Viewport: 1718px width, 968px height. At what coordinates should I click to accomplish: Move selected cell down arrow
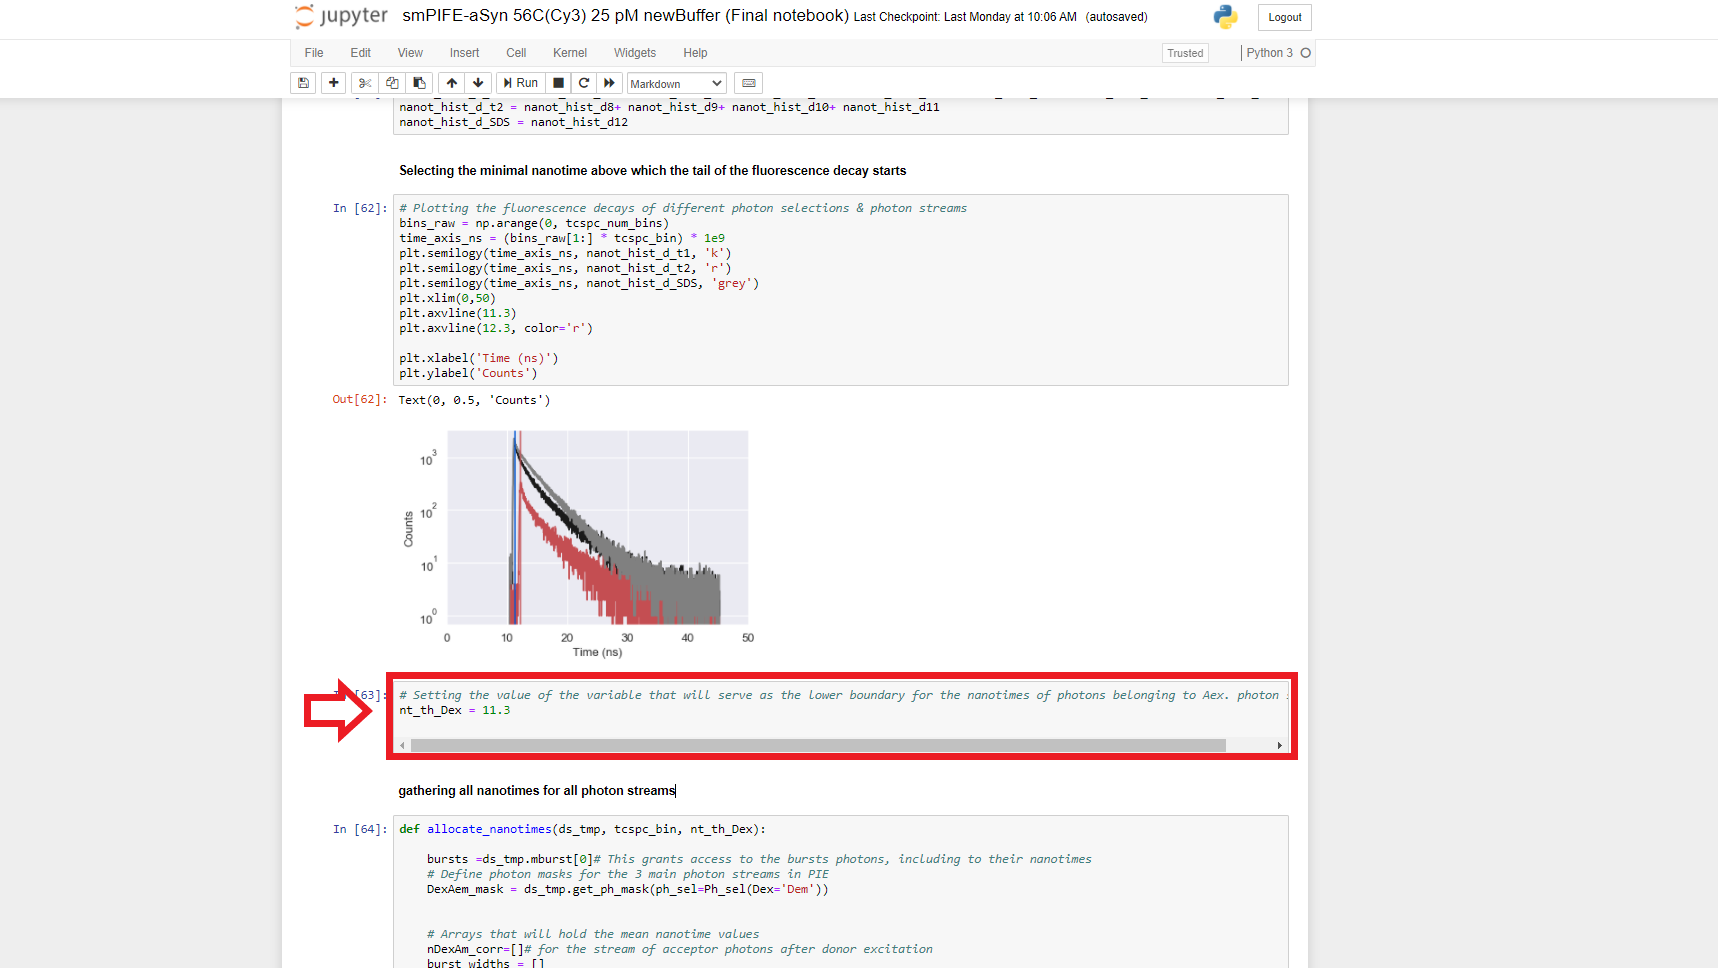pyautogui.click(x=478, y=83)
